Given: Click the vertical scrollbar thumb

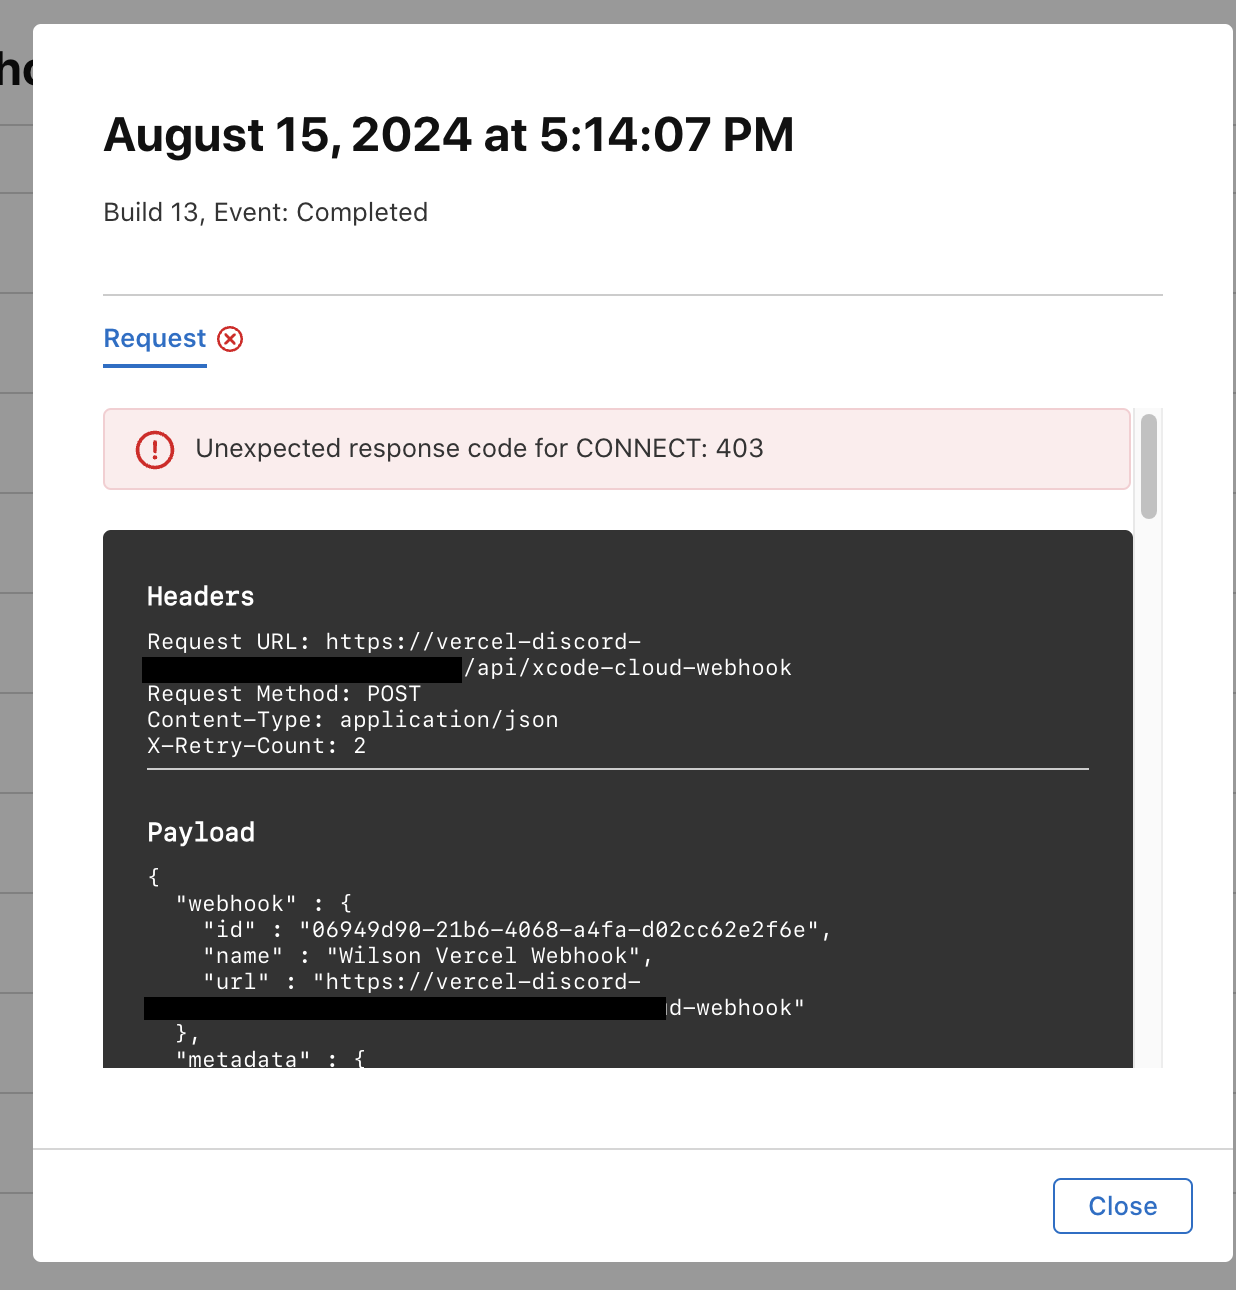Looking at the screenshot, I should coord(1149,466).
